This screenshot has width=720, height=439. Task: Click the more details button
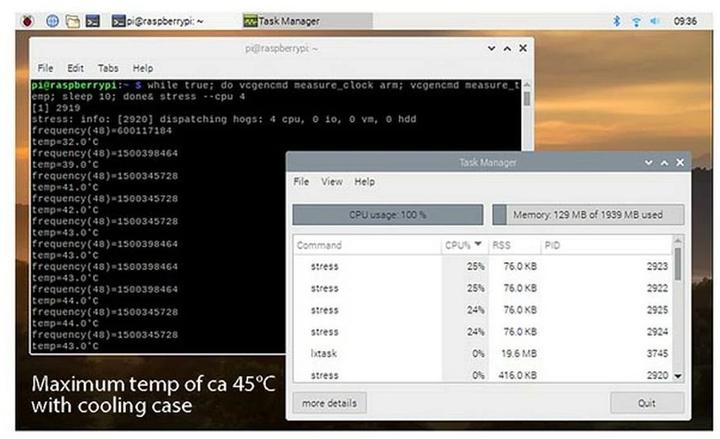[329, 403]
